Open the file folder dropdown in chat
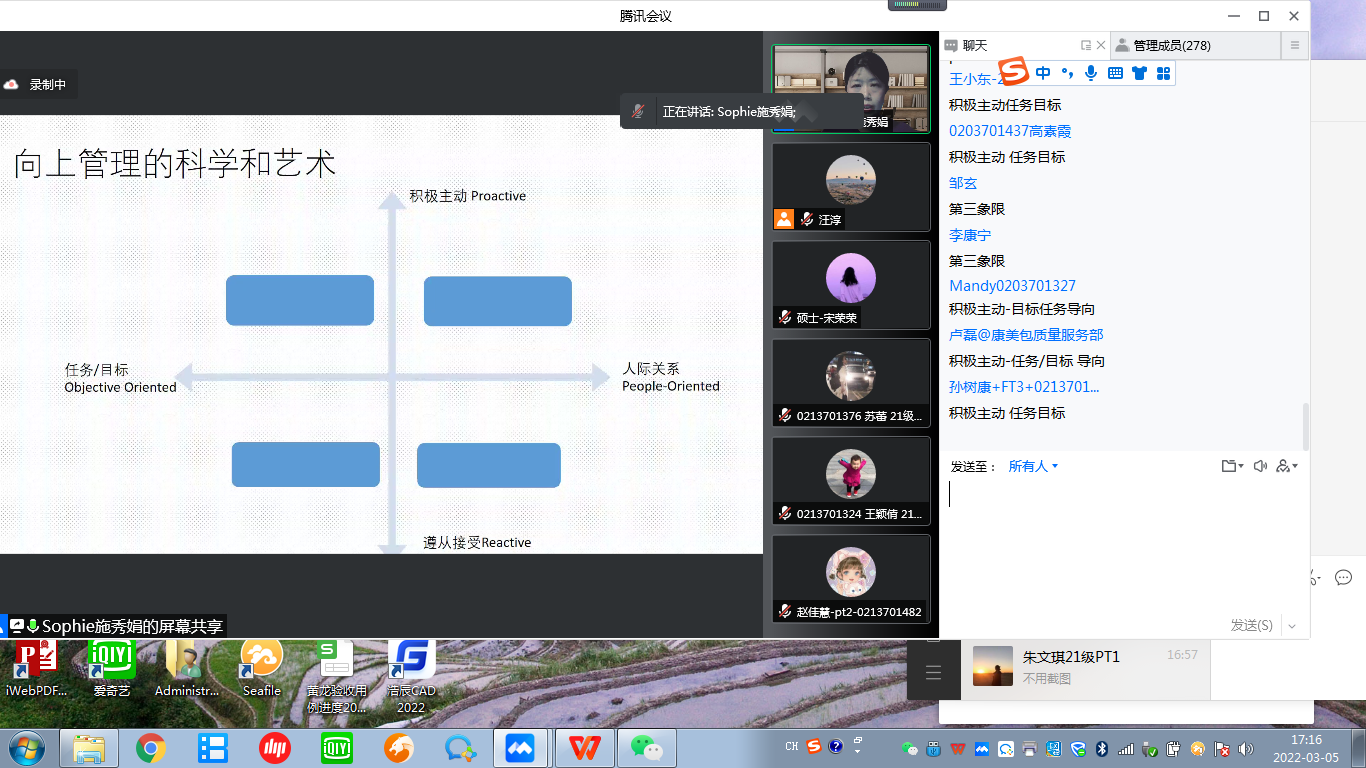This screenshot has height=768, width=1366. pyautogui.click(x=1232, y=466)
